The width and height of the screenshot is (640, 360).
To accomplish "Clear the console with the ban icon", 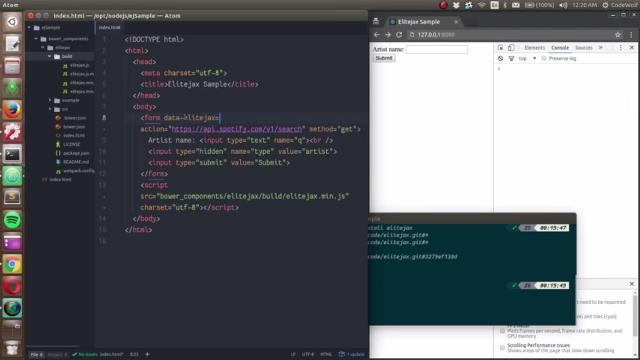I will point(500,58).
